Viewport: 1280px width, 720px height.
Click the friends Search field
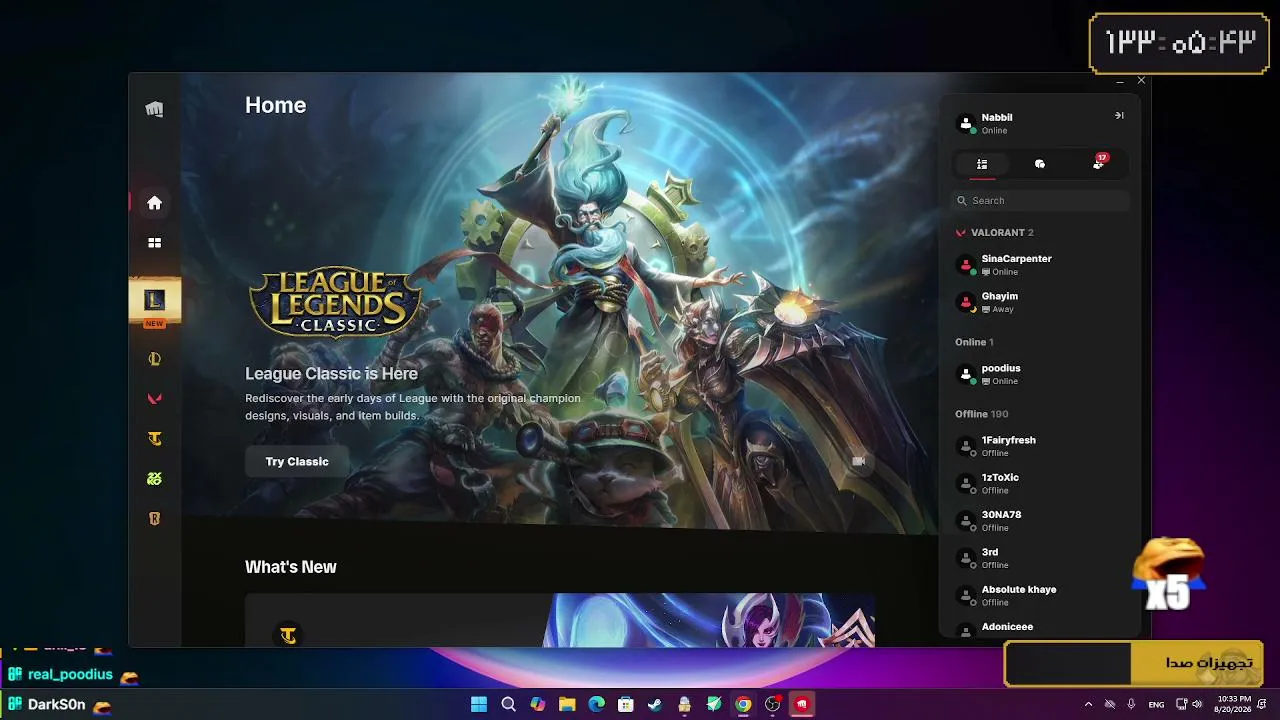1040,201
